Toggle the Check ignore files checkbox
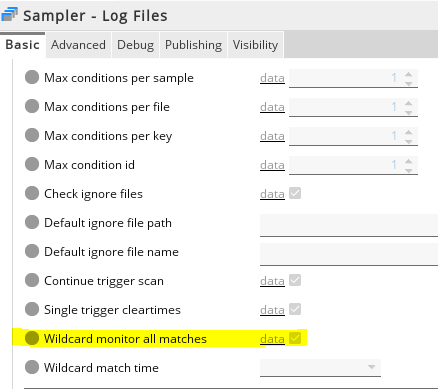Image resolution: width=438 pixels, height=389 pixels. (x=295, y=193)
